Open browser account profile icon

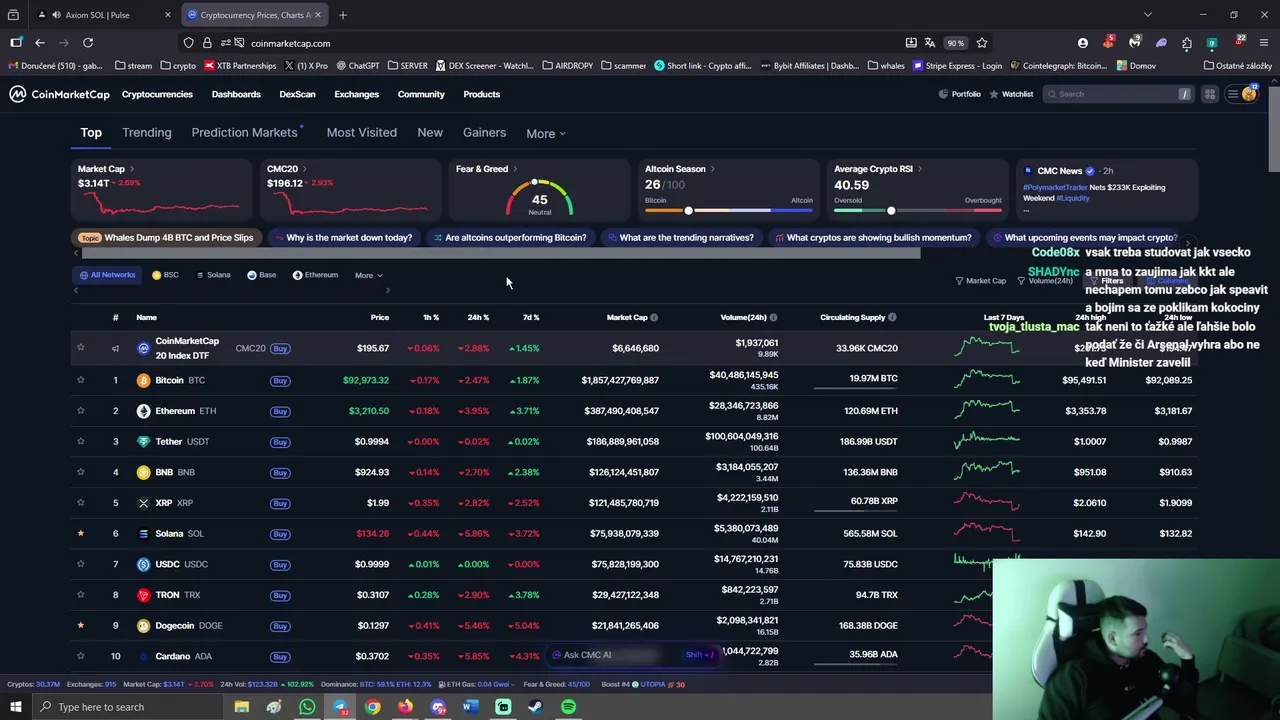coord(1082,43)
